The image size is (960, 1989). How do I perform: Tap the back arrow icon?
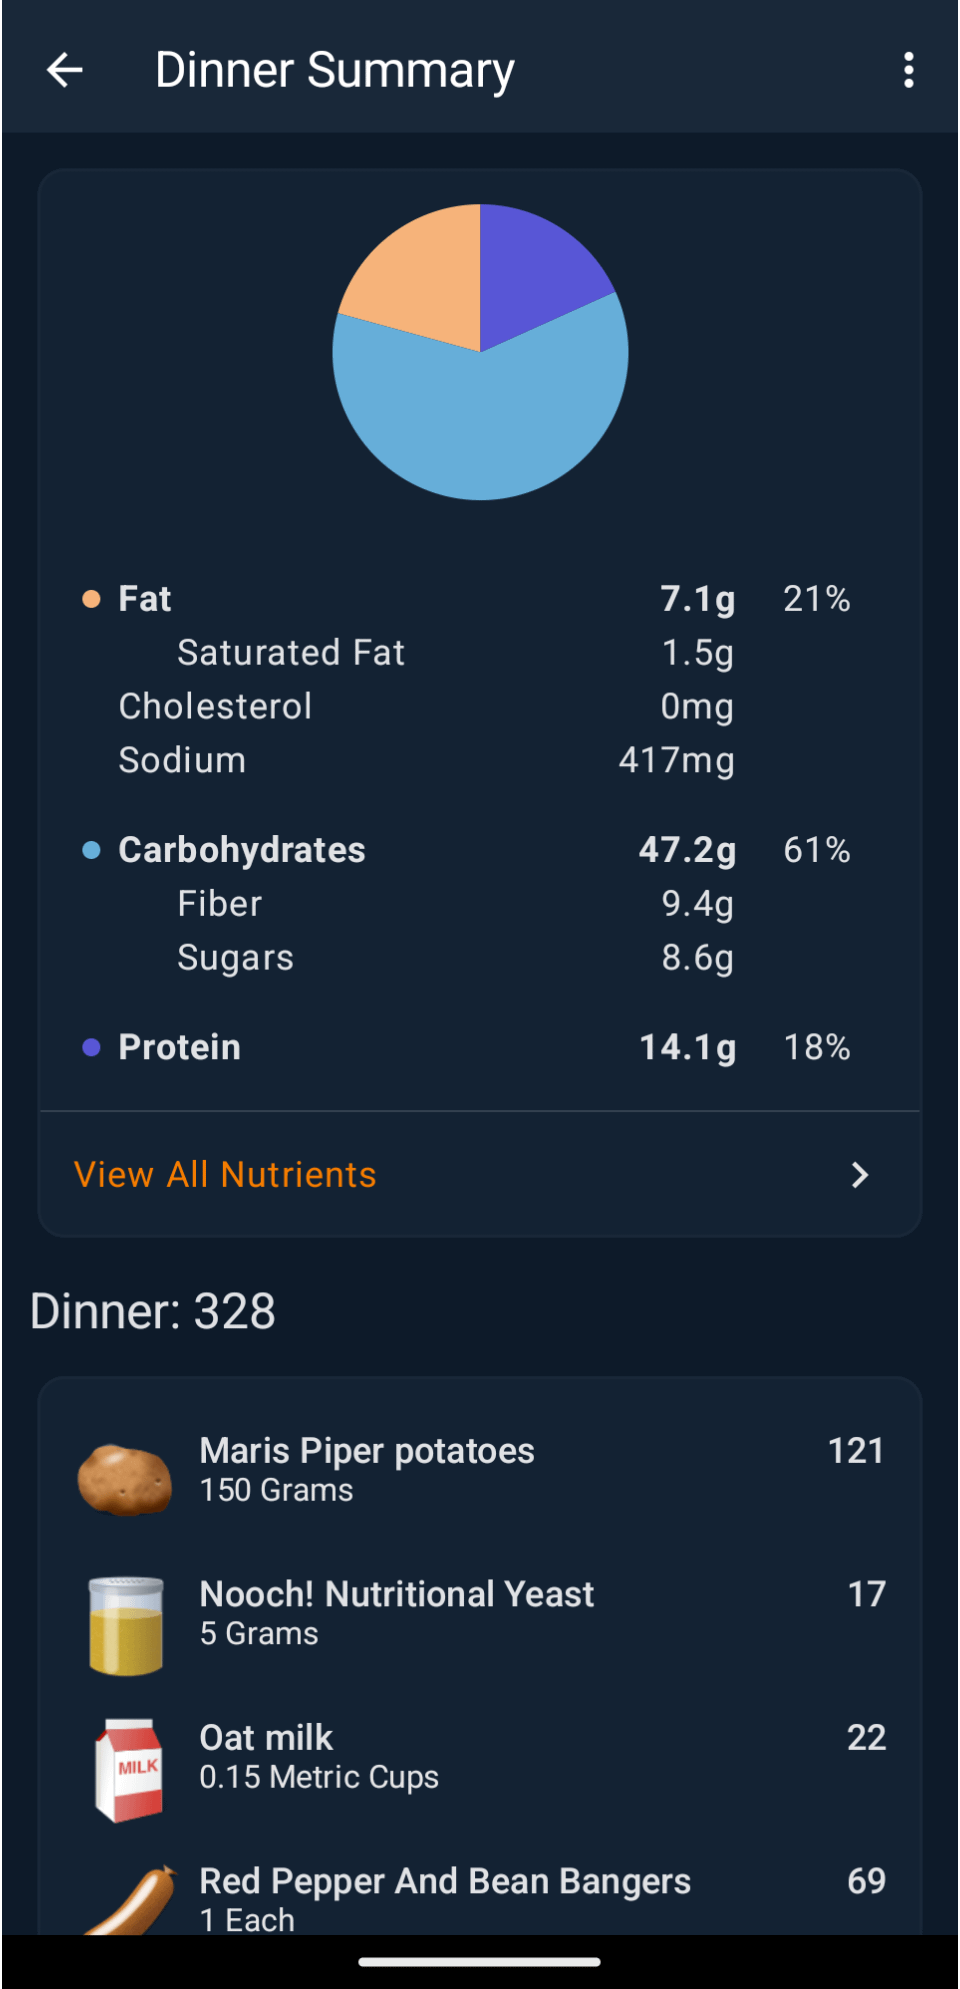coord(65,70)
